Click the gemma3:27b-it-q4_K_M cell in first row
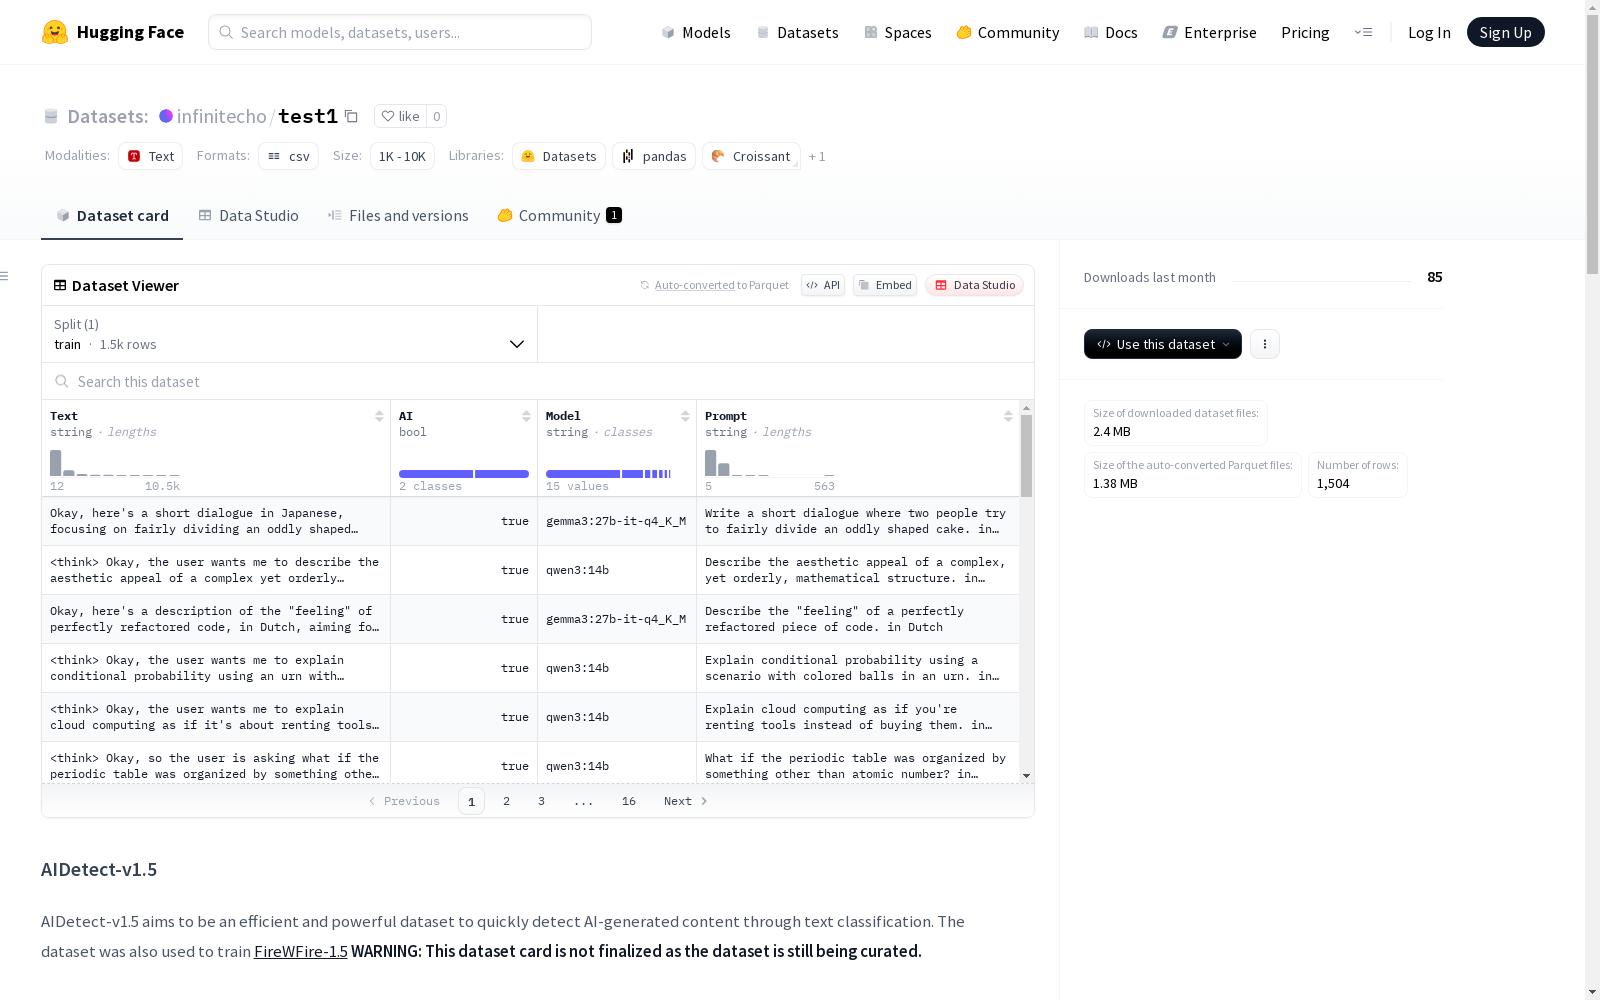Screen dimensions: 1600x1000 (x=616, y=521)
